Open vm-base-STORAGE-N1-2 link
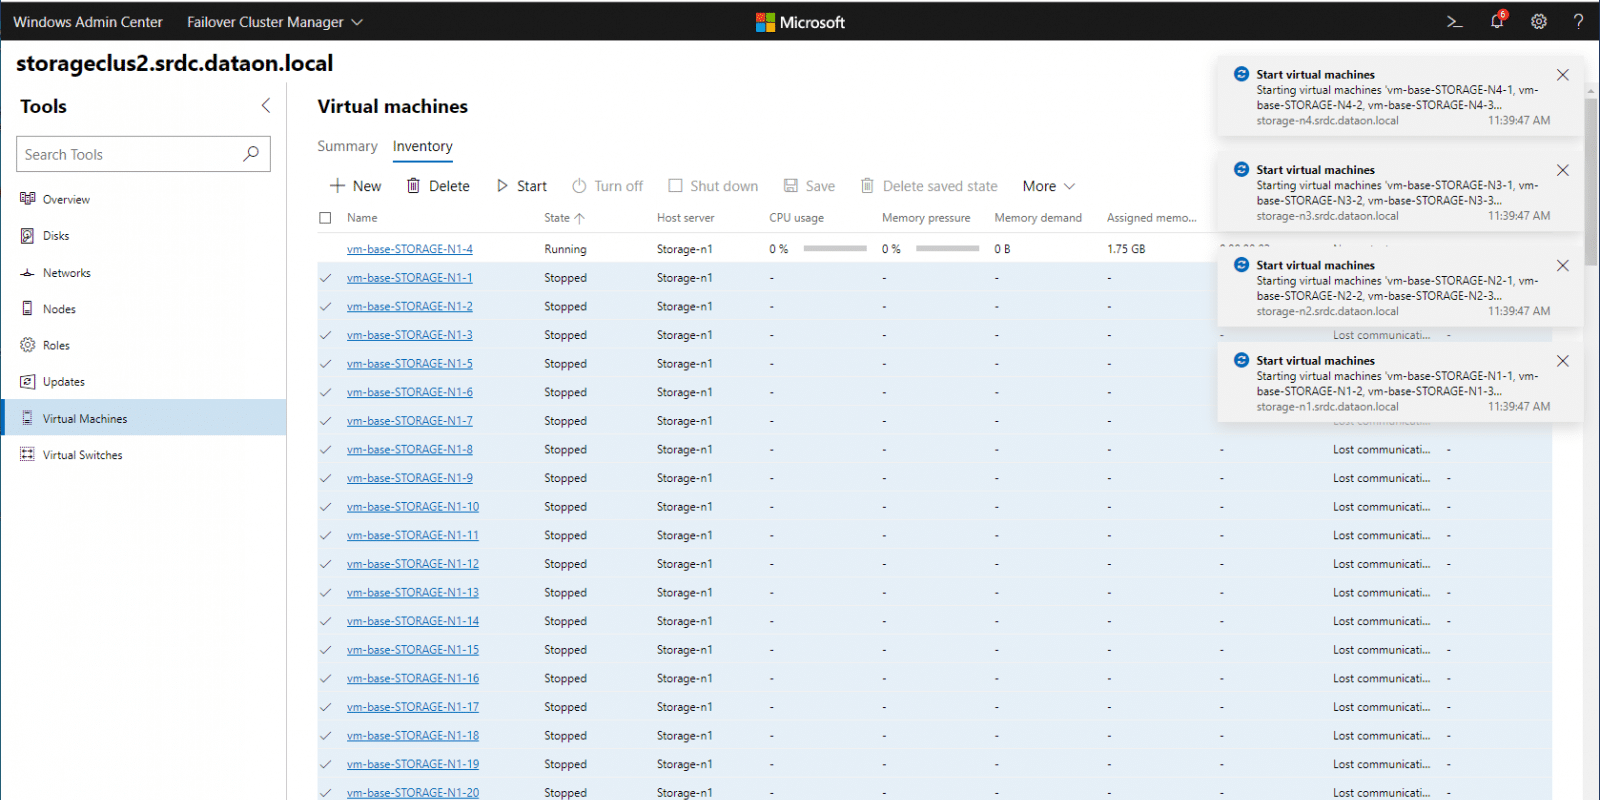1600x800 pixels. pyautogui.click(x=410, y=306)
